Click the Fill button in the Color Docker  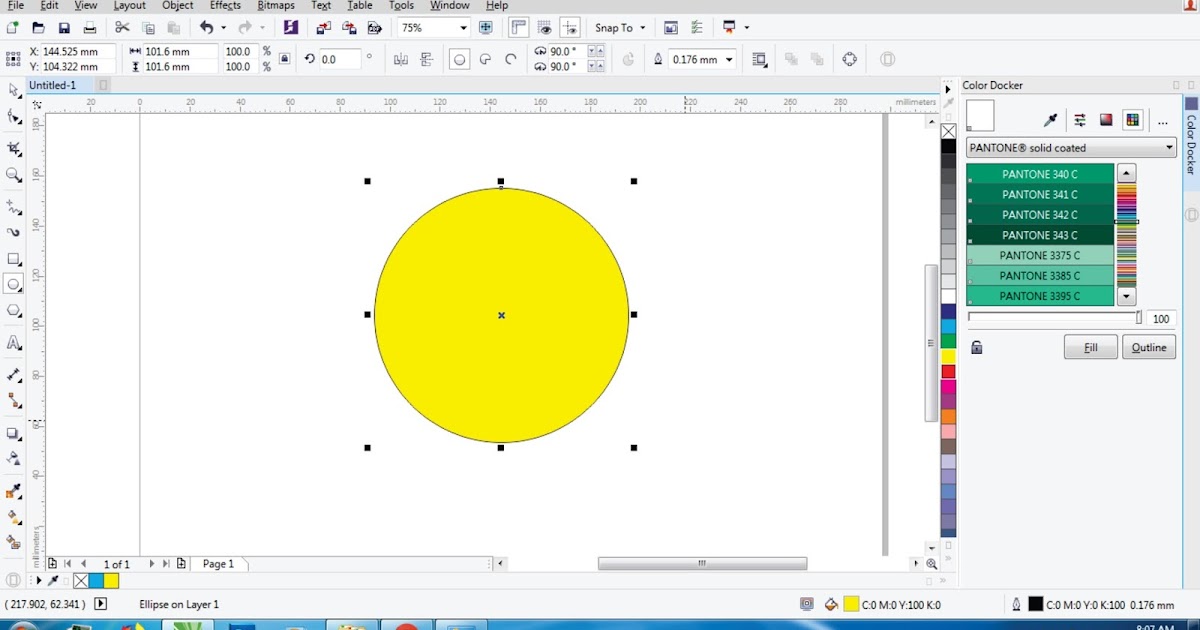pos(1090,346)
